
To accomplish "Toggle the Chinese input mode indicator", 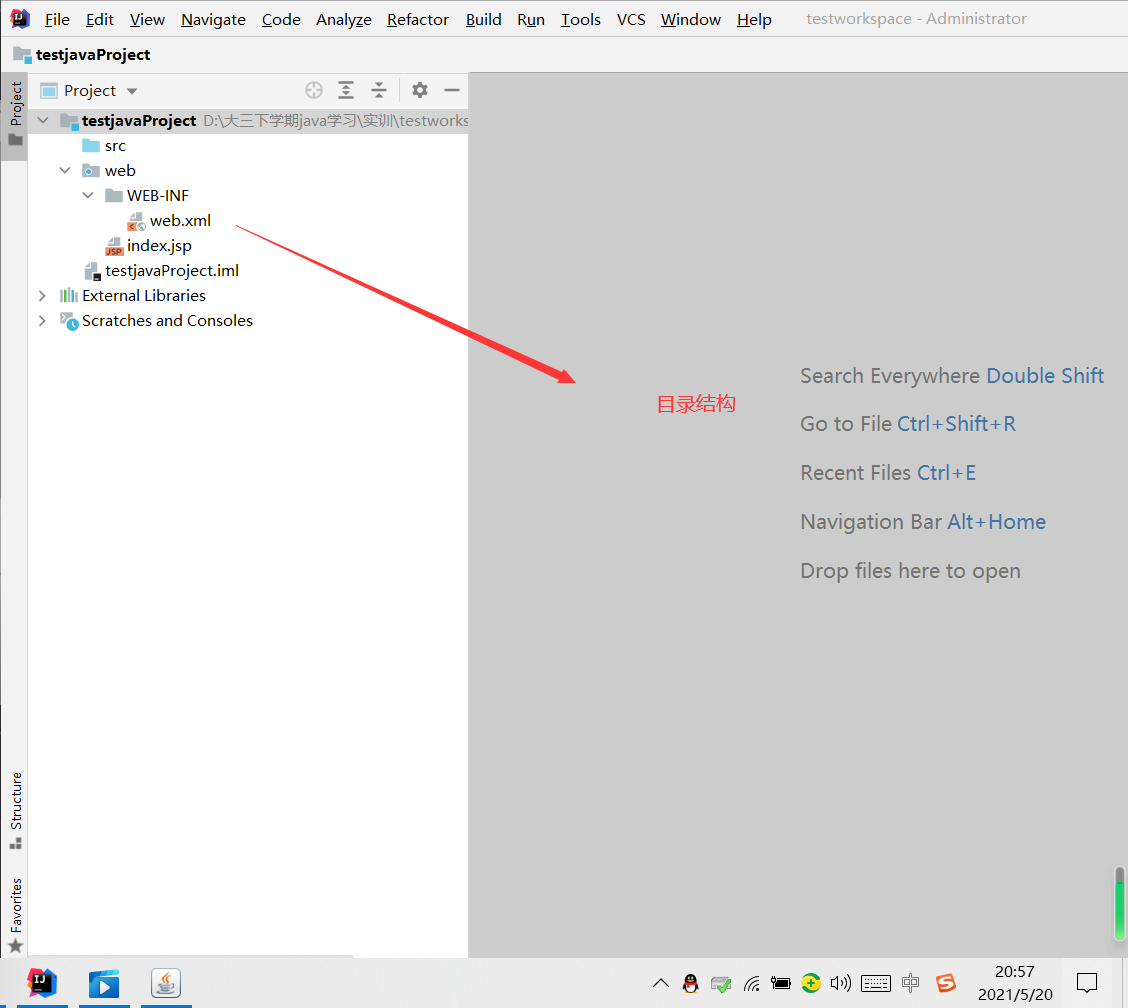I will (x=910, y=983).
